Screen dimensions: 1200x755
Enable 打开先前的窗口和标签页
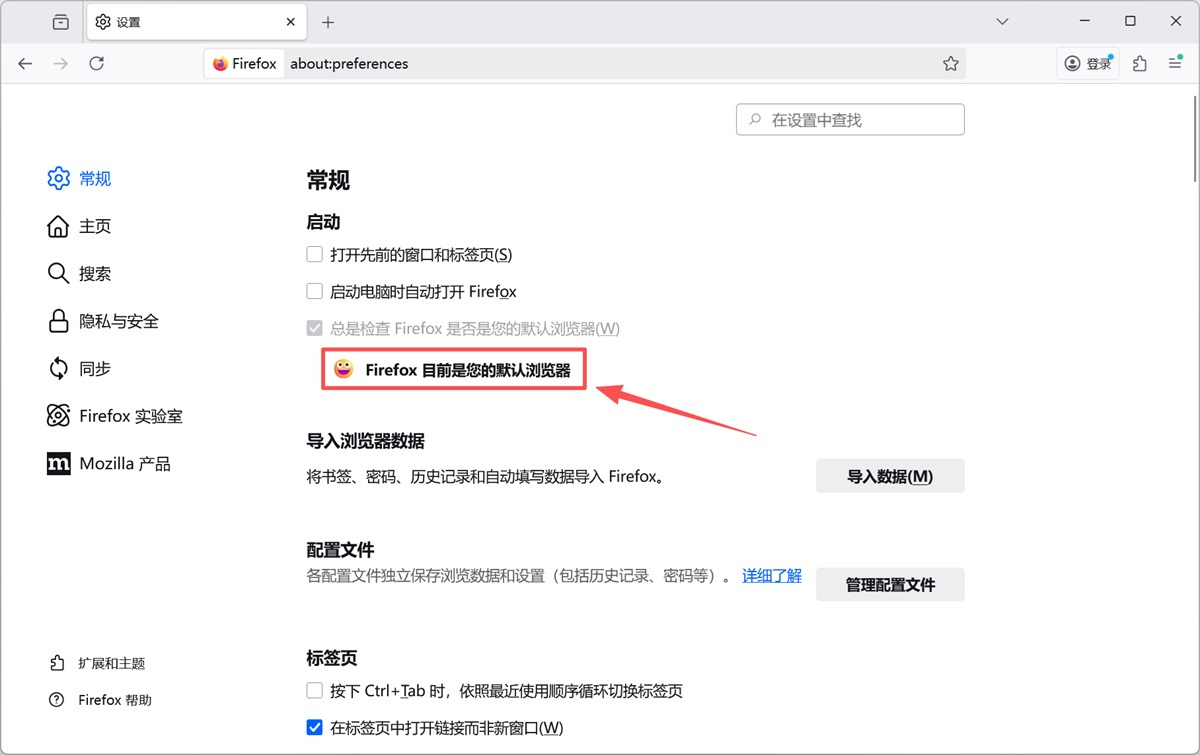pyautogui.click(x=314, y=254)
